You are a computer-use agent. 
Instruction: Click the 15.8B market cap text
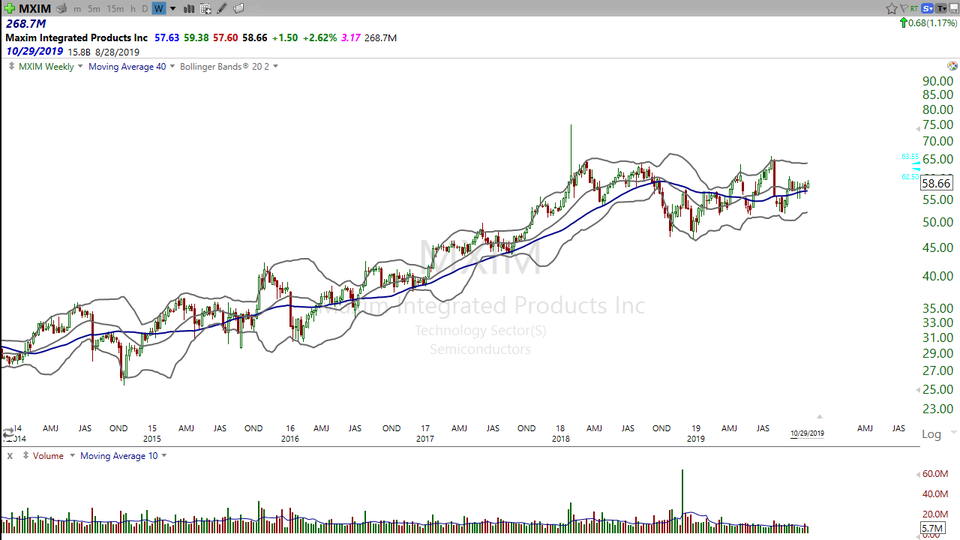[x=79, y=53]
